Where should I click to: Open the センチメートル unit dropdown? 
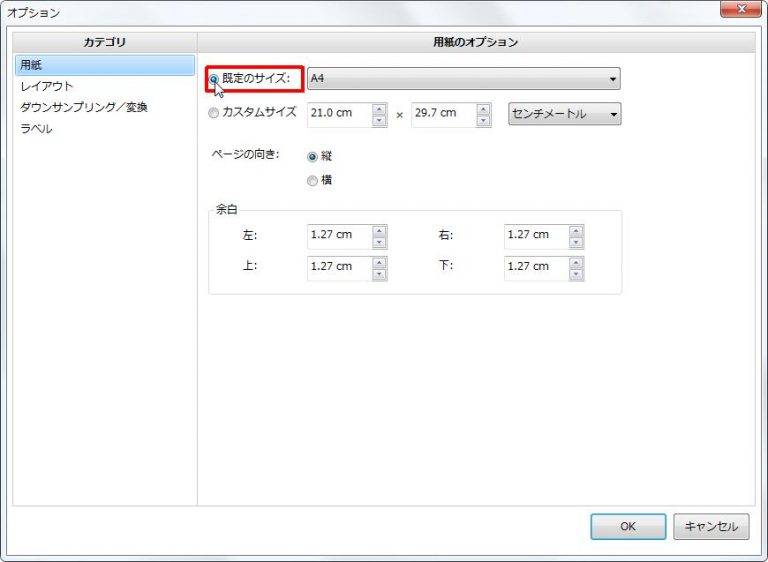564,114
